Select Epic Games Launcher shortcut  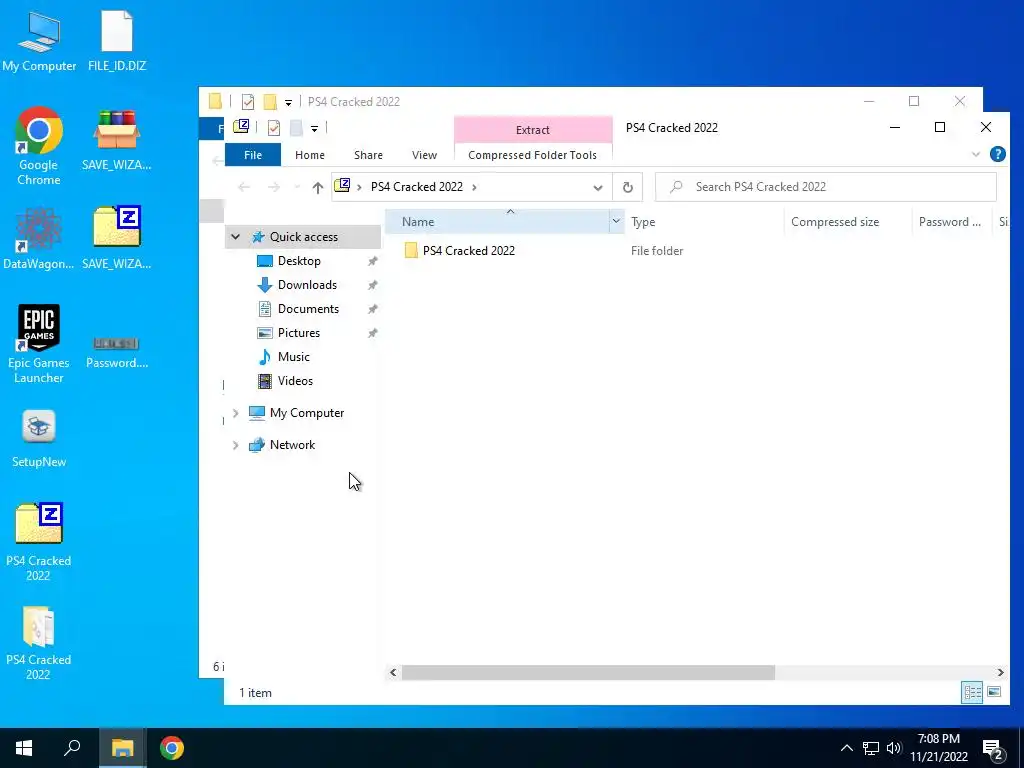(39, 344)
